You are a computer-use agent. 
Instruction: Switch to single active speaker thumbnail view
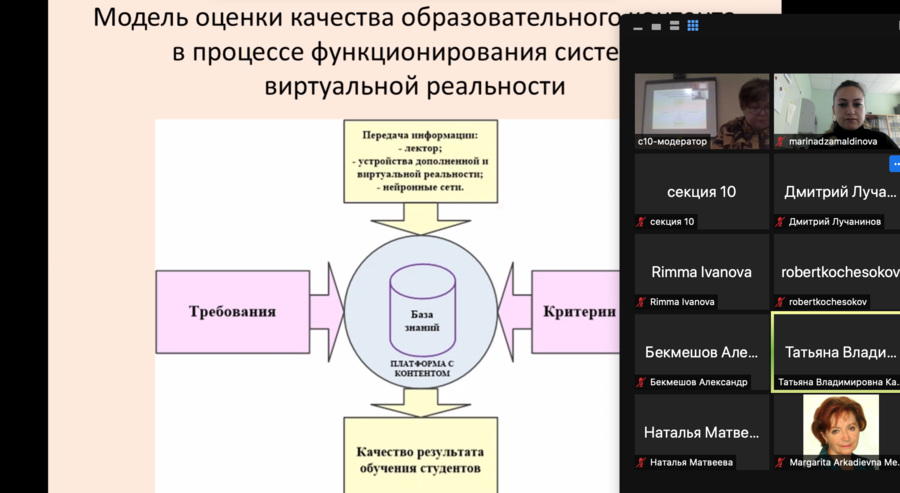654,26
